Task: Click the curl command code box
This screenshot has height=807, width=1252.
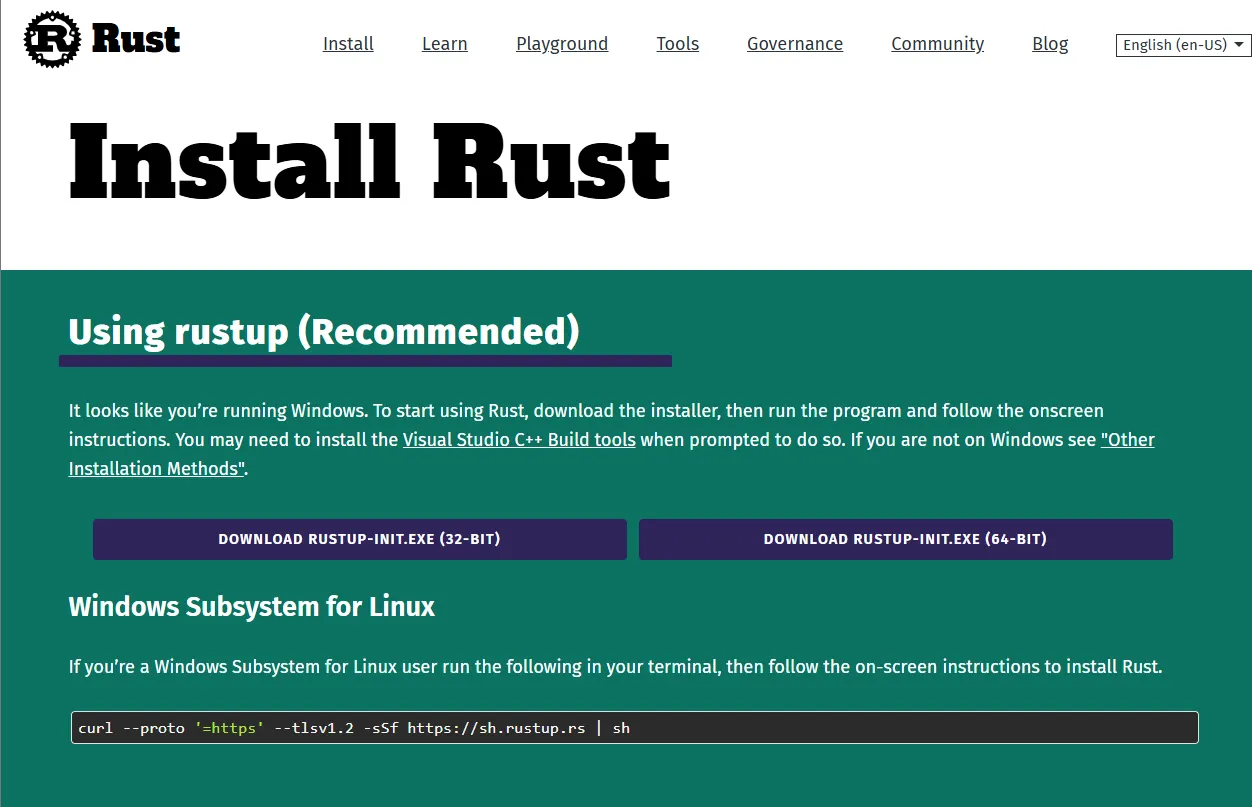Action: point(635,727)
